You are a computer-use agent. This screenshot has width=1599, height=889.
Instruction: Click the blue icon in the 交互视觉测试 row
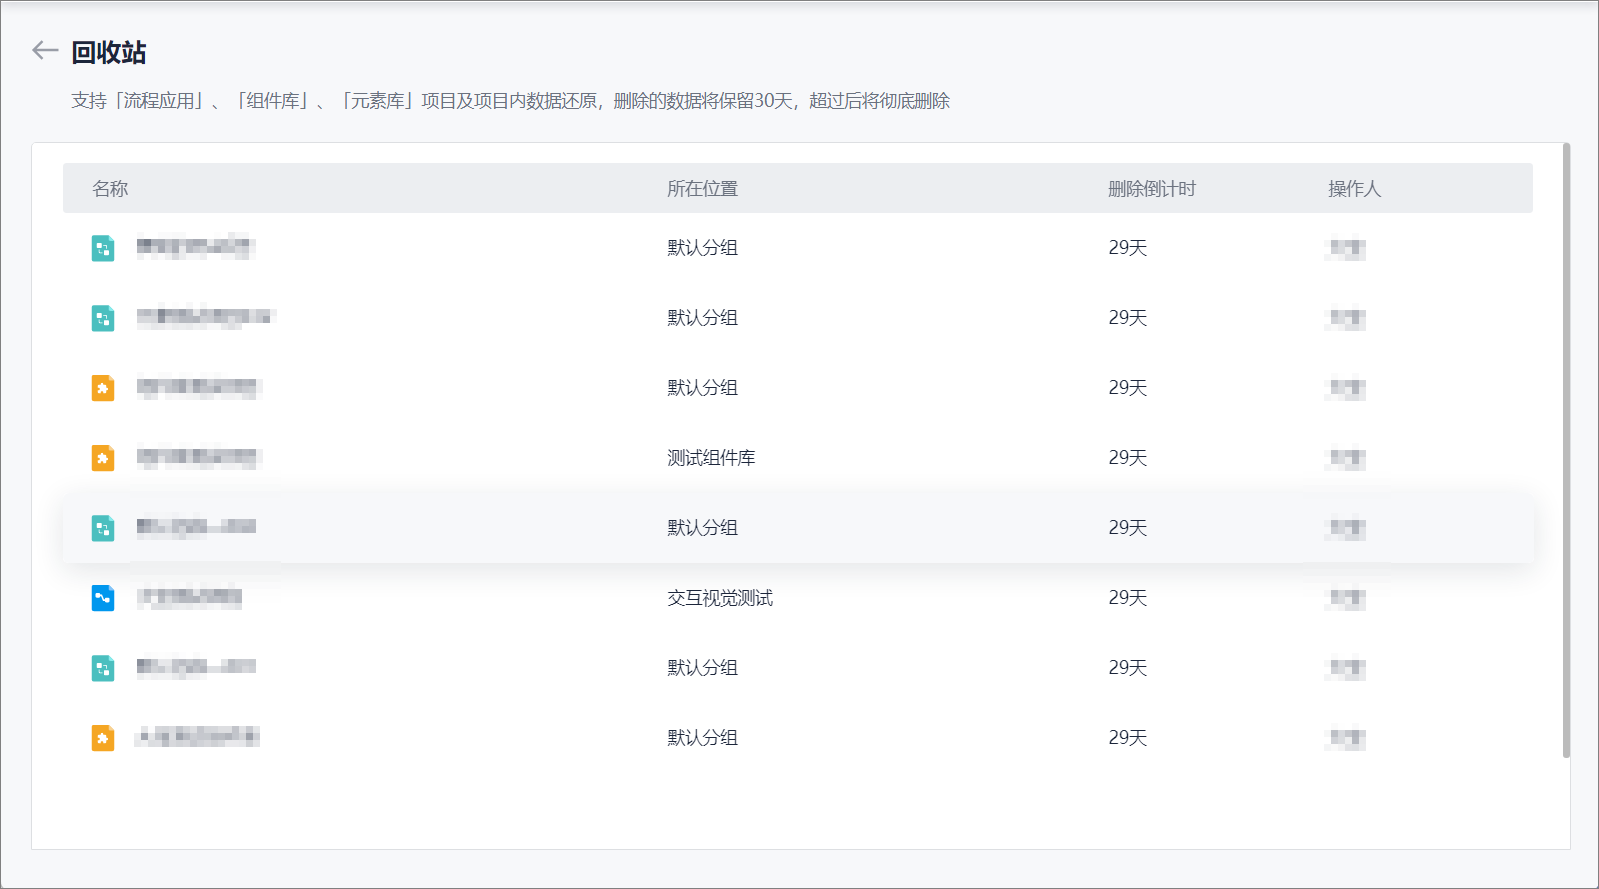click(x=103, y=598)
